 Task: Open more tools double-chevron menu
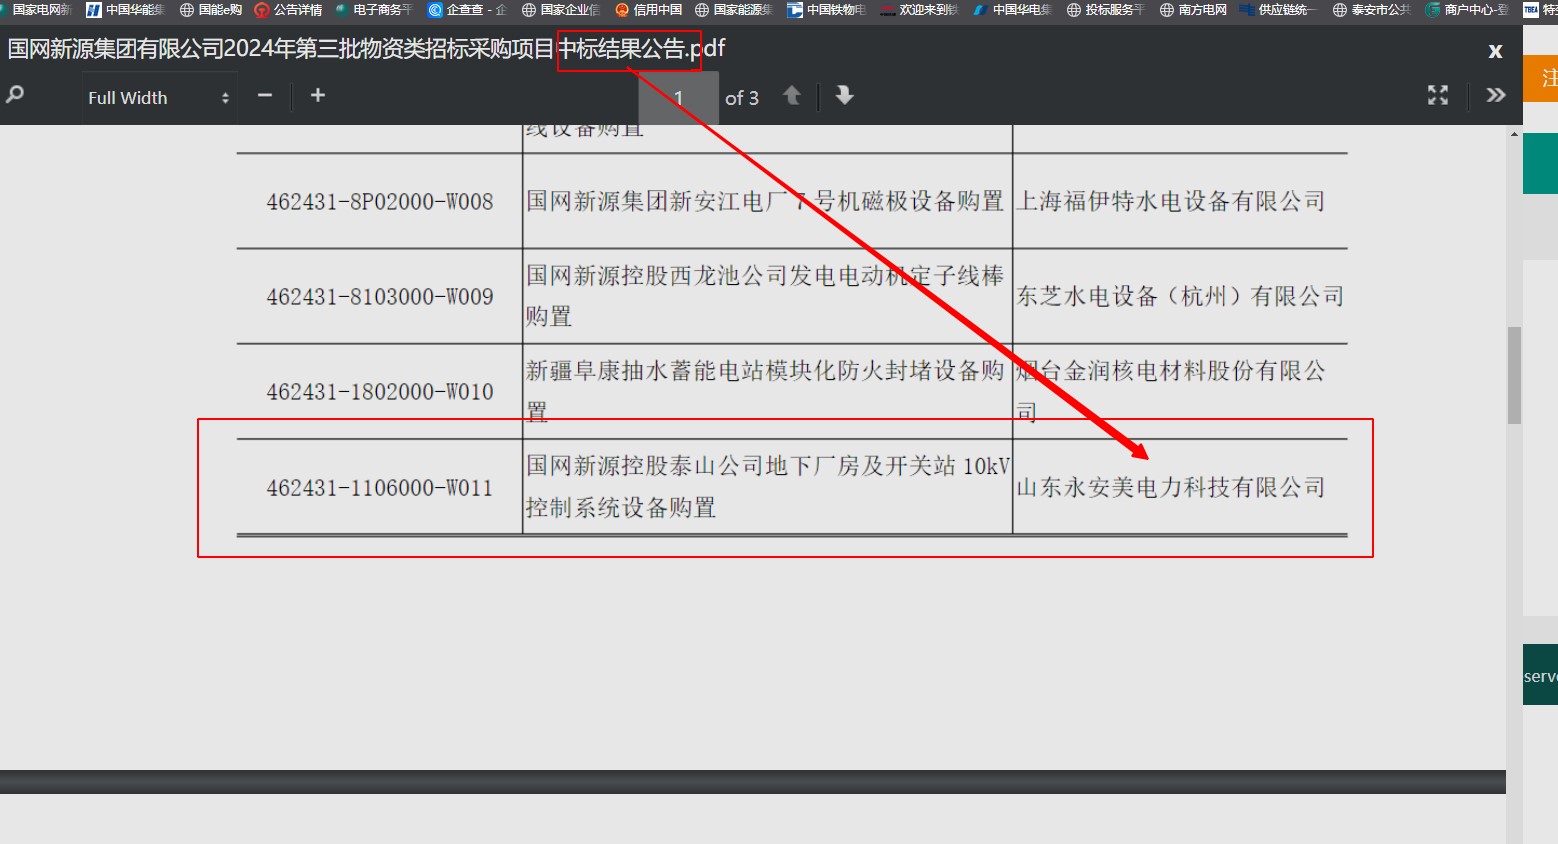tap(1495, 95)
